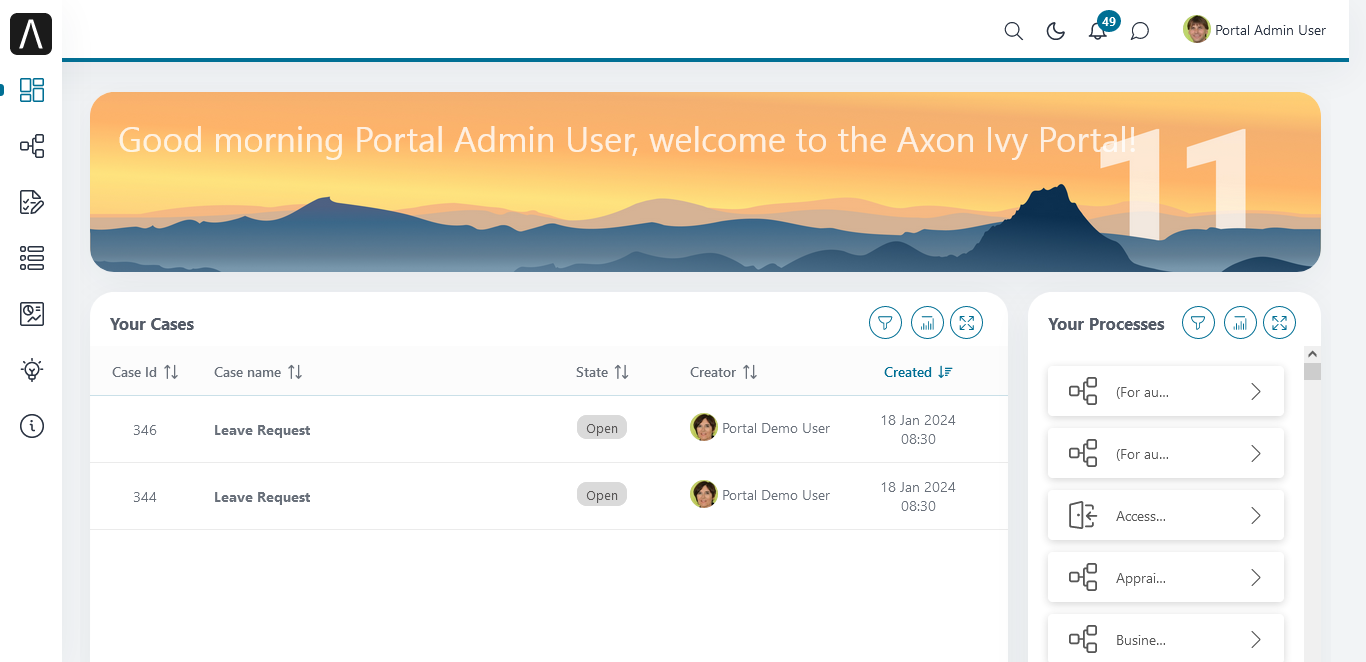Viewport: 1366px width, 662px height.
Task: Click the created date of case 344
Action: click(918, 496)
